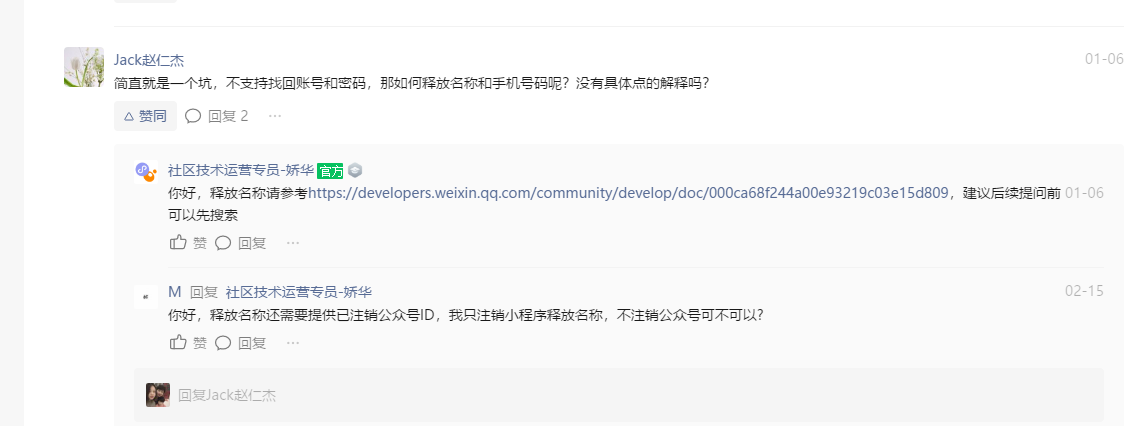
Task: Open user M's profile name
Action: [x=175, y=292]
